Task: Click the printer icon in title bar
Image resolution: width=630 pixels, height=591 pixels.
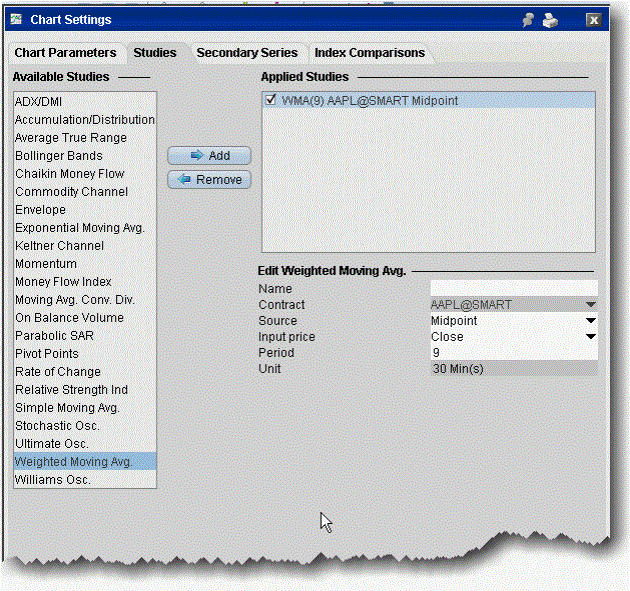Action: tap(549, 19)
